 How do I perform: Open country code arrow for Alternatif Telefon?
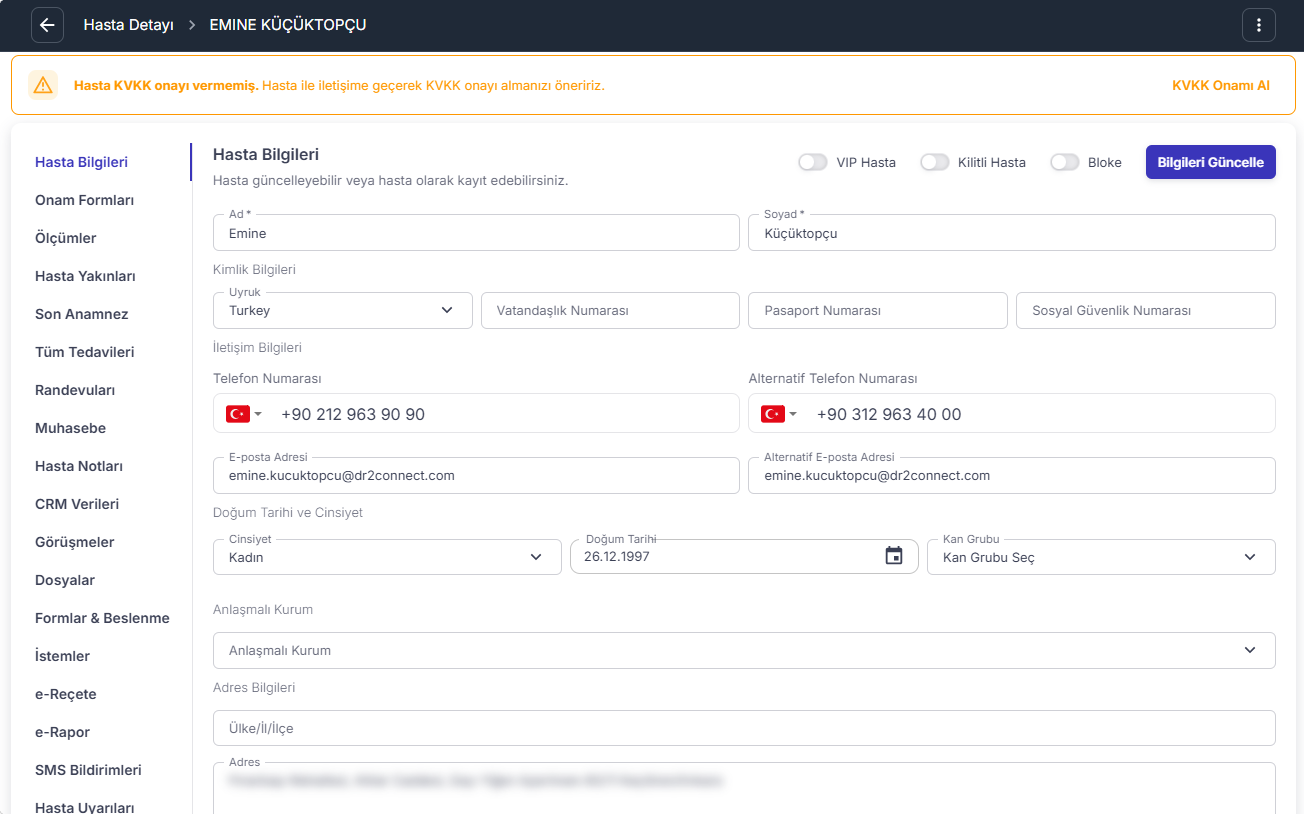click(794, 414)
